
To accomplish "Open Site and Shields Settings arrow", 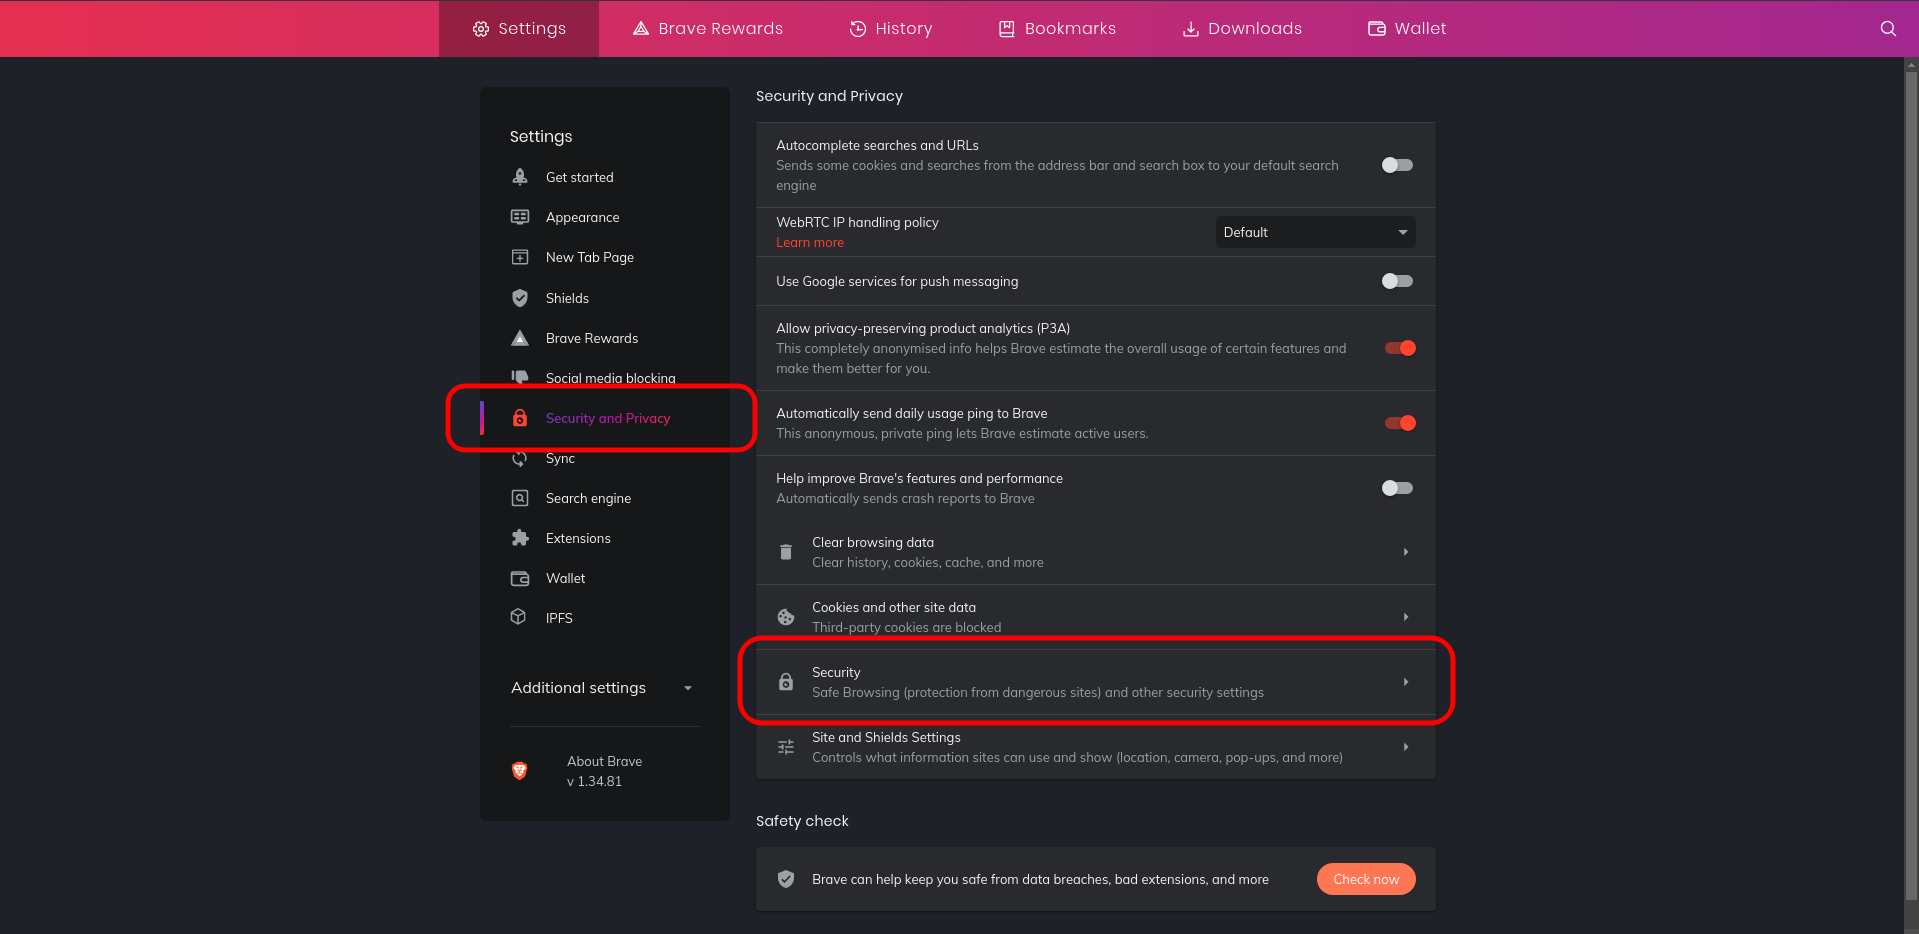I will click(x=1405, y=747).
